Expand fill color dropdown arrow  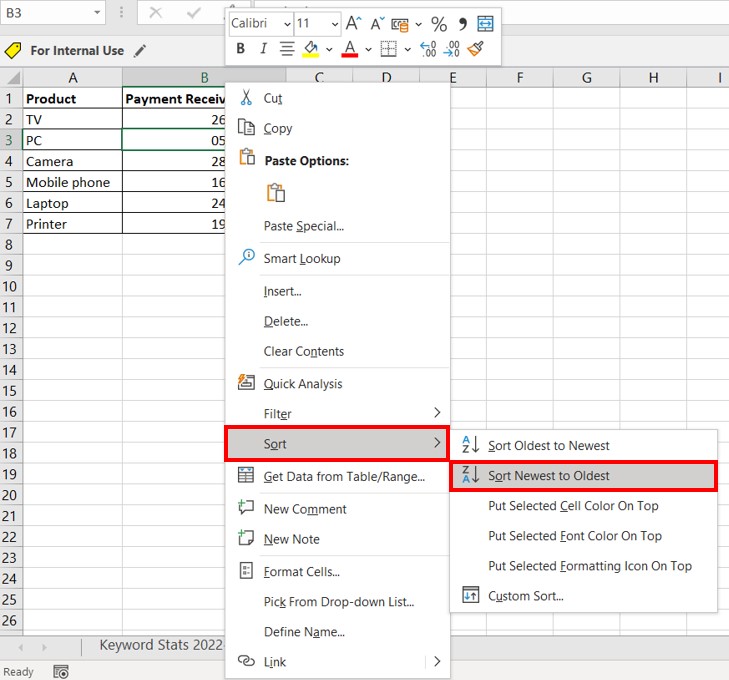point(329,49)
